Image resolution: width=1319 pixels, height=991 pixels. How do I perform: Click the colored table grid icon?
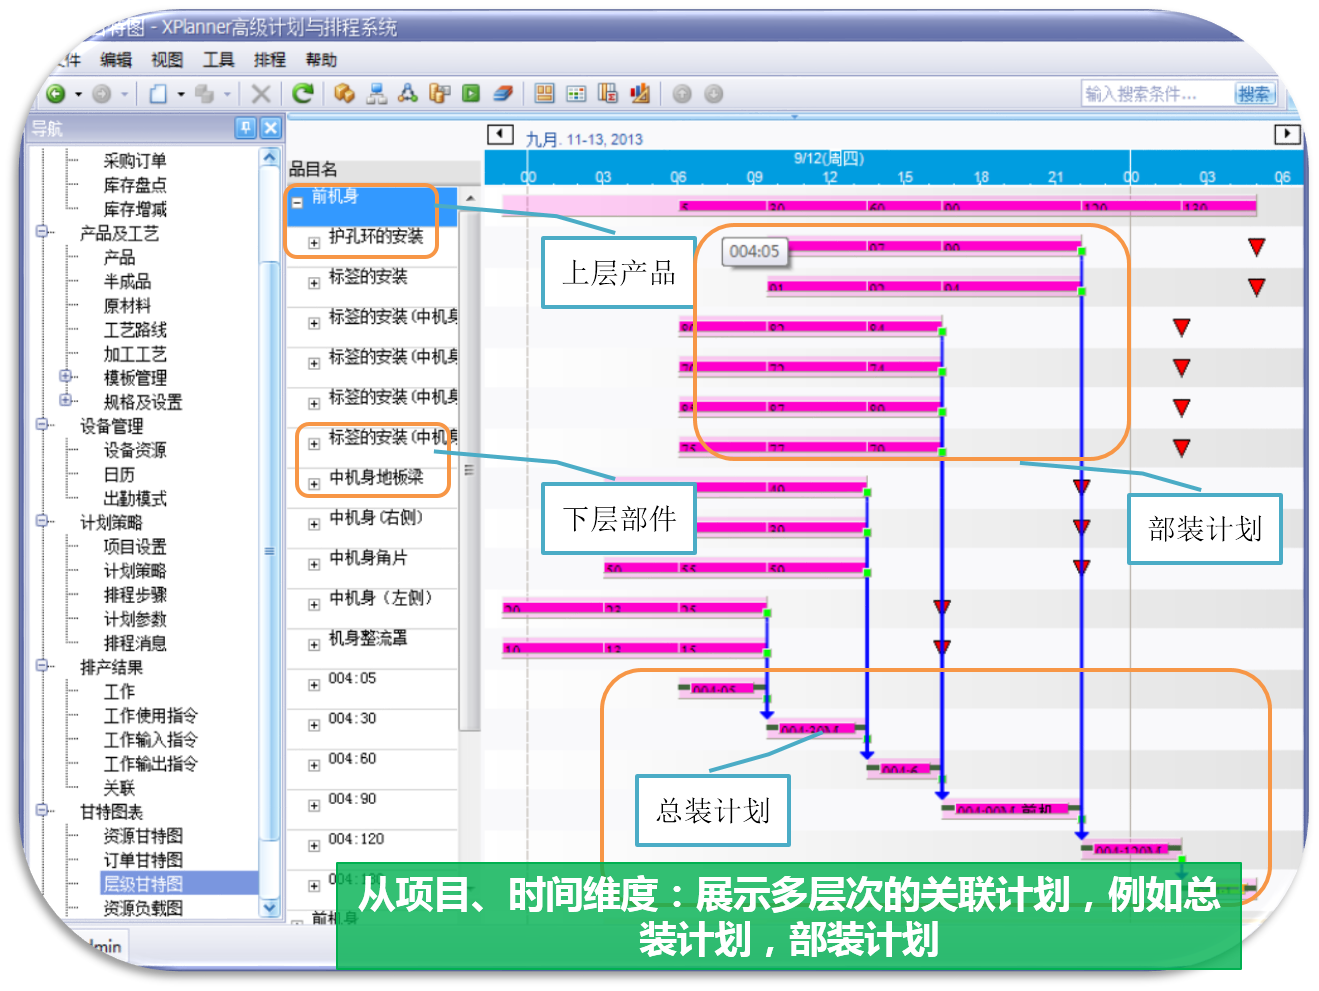coord(576,94)
